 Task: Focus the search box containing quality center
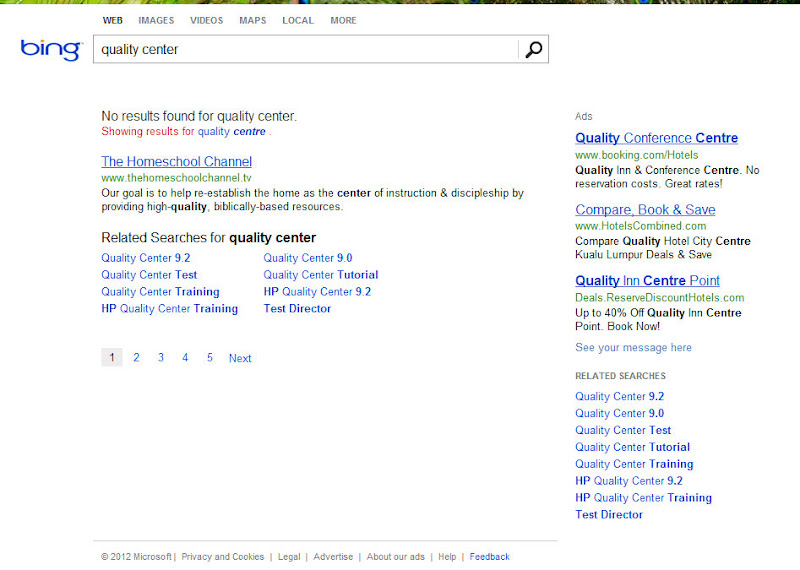(x=306, y=49)
